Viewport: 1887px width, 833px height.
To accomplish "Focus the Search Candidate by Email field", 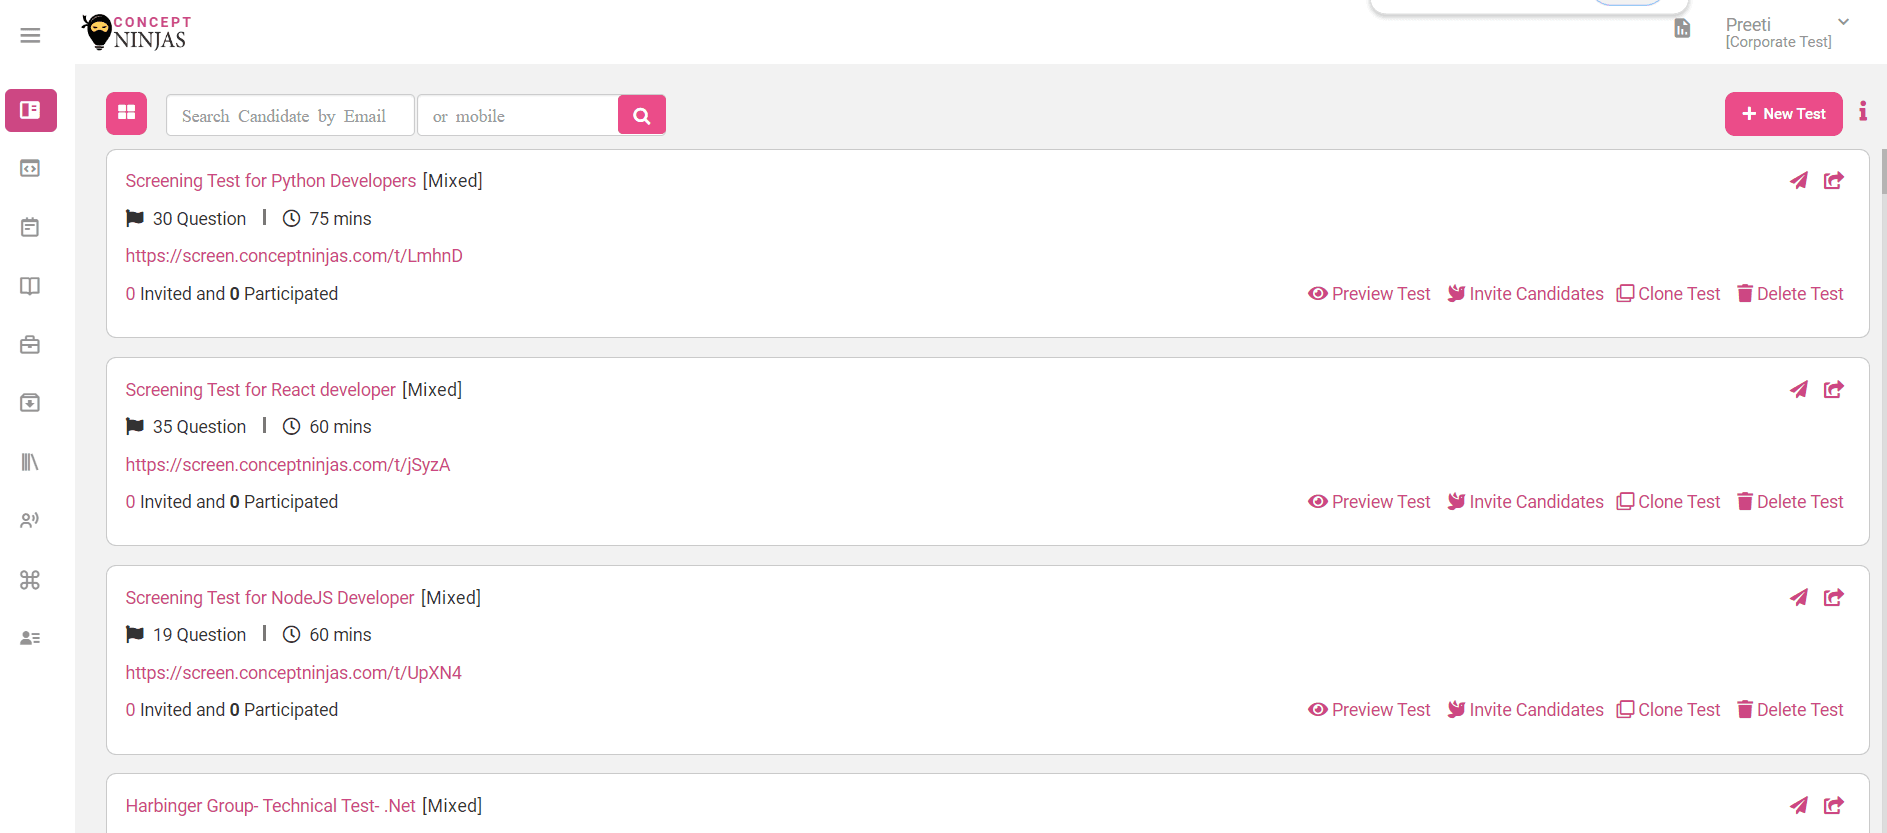I will [290, 116].
